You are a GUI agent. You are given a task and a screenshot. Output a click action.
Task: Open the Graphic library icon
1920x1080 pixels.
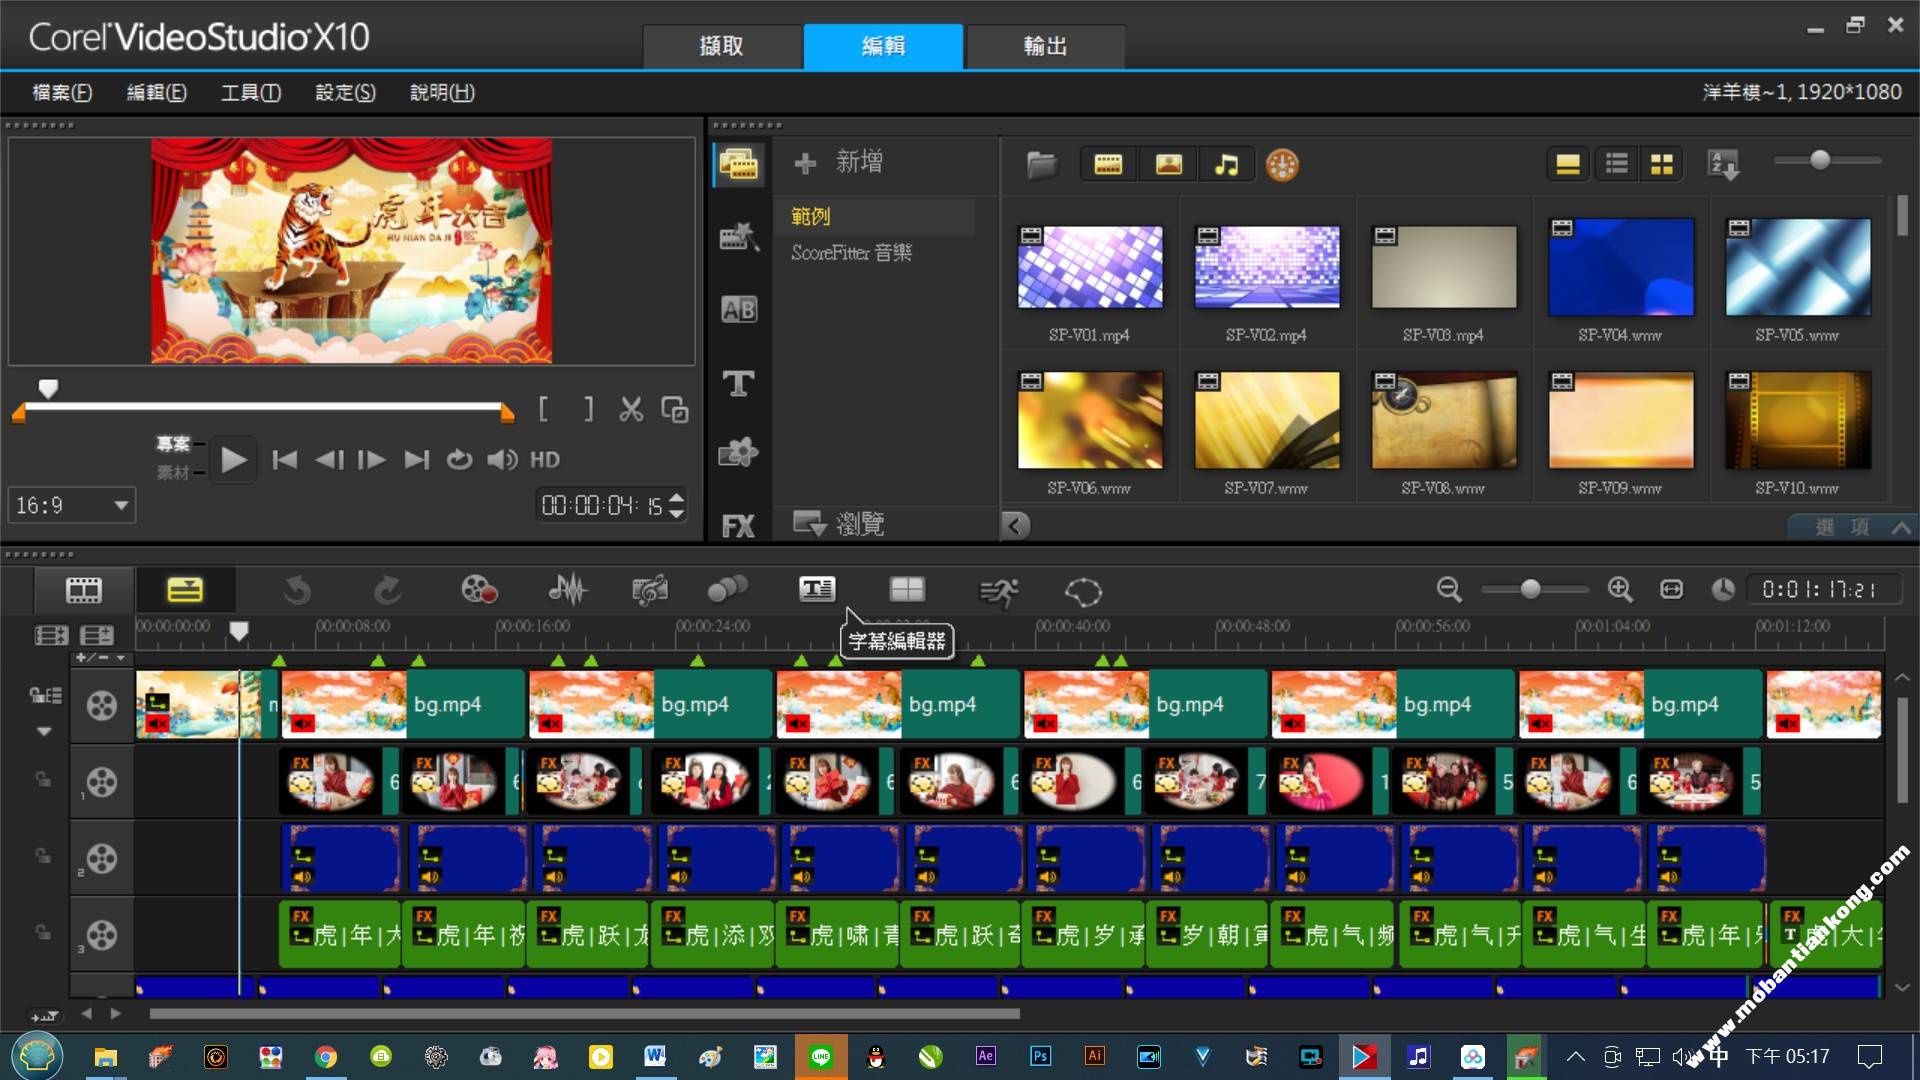(739, 453)
